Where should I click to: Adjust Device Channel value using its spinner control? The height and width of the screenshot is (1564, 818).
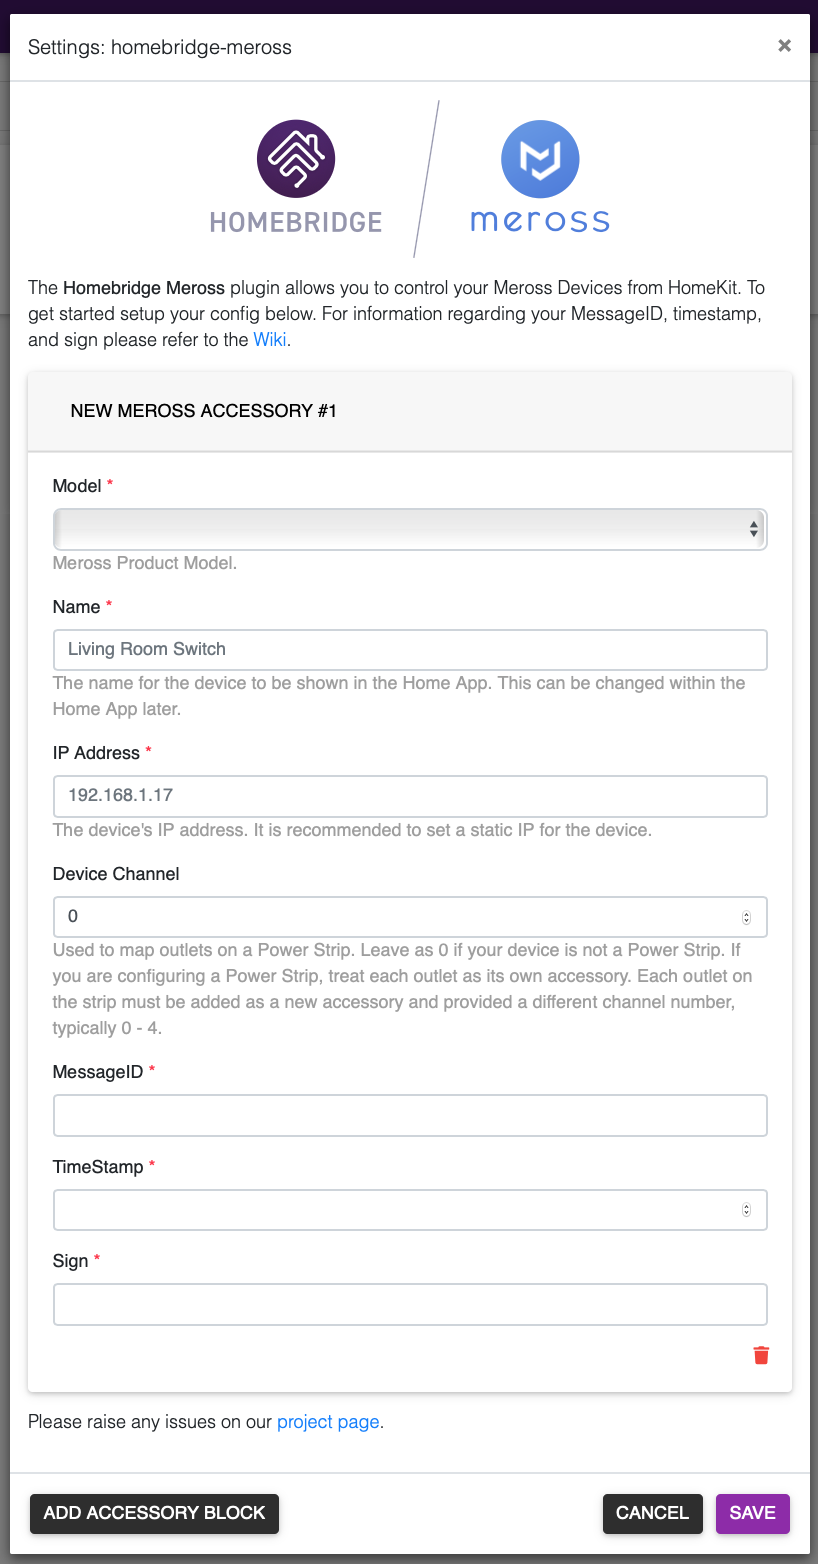746,916
